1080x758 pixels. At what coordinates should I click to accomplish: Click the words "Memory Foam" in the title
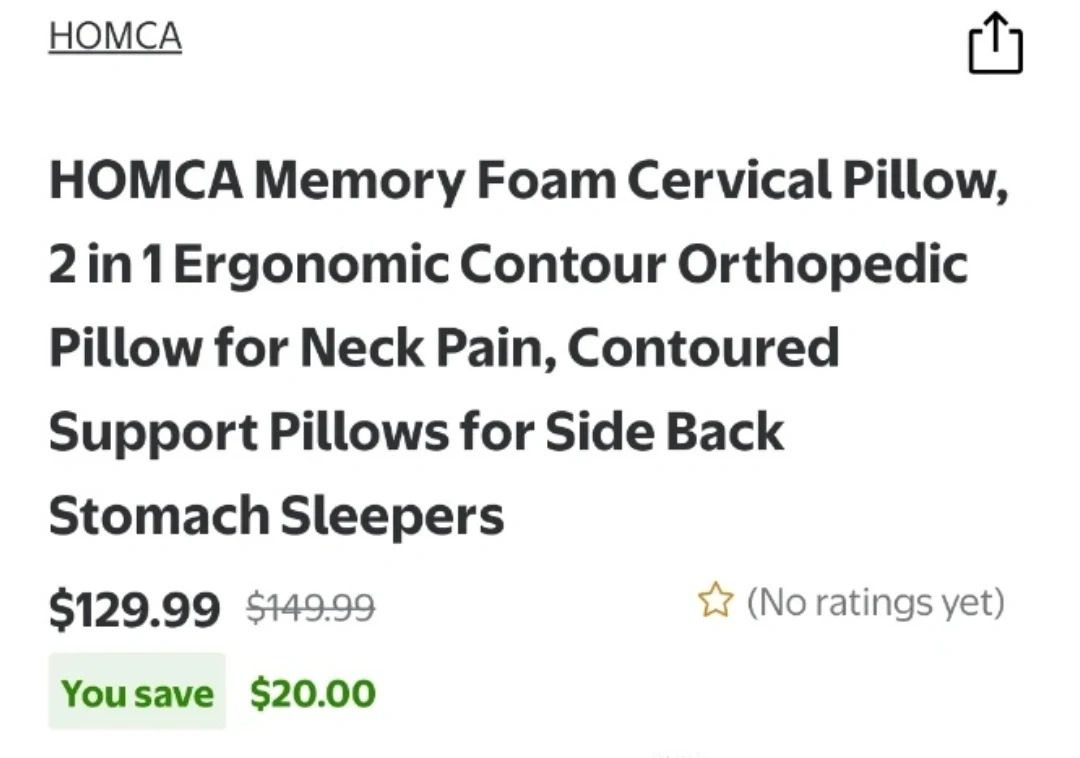[433, 181]
